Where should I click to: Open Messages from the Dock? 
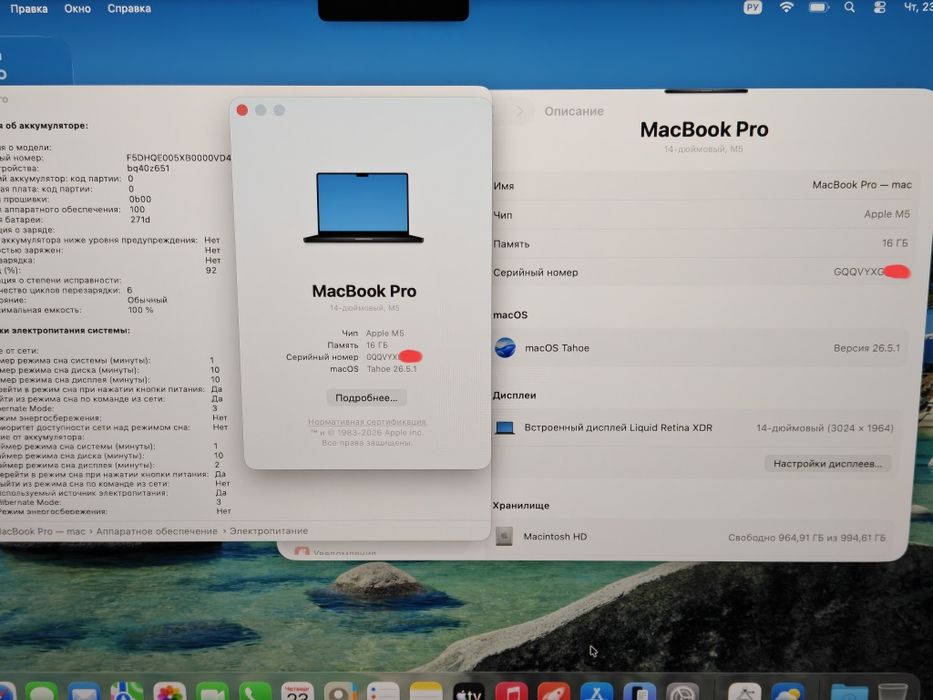(42, 693)
